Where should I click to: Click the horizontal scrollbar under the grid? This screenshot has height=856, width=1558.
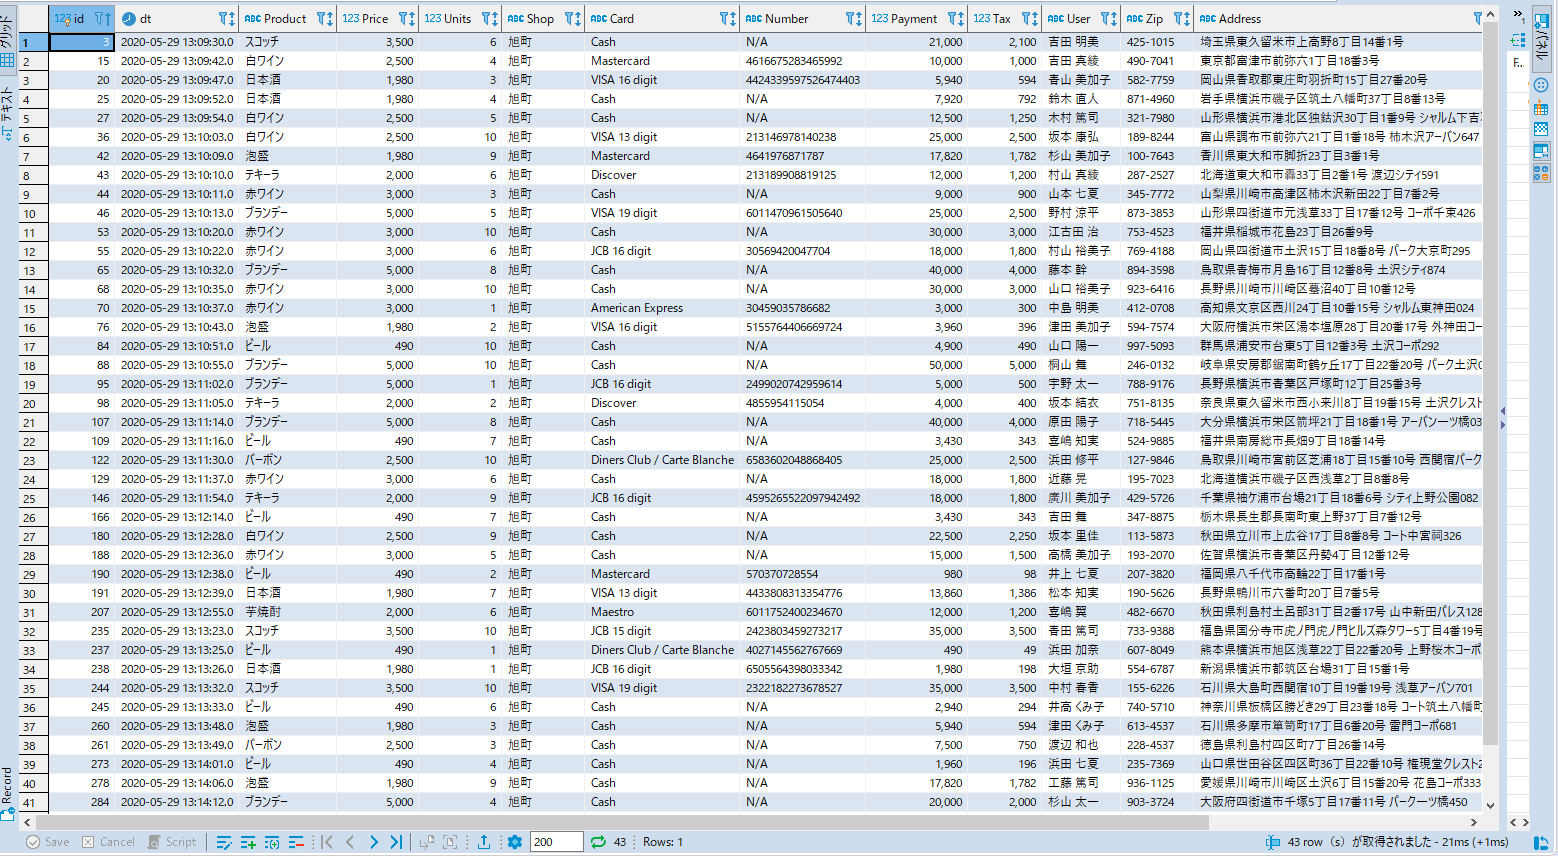(750, 822)
